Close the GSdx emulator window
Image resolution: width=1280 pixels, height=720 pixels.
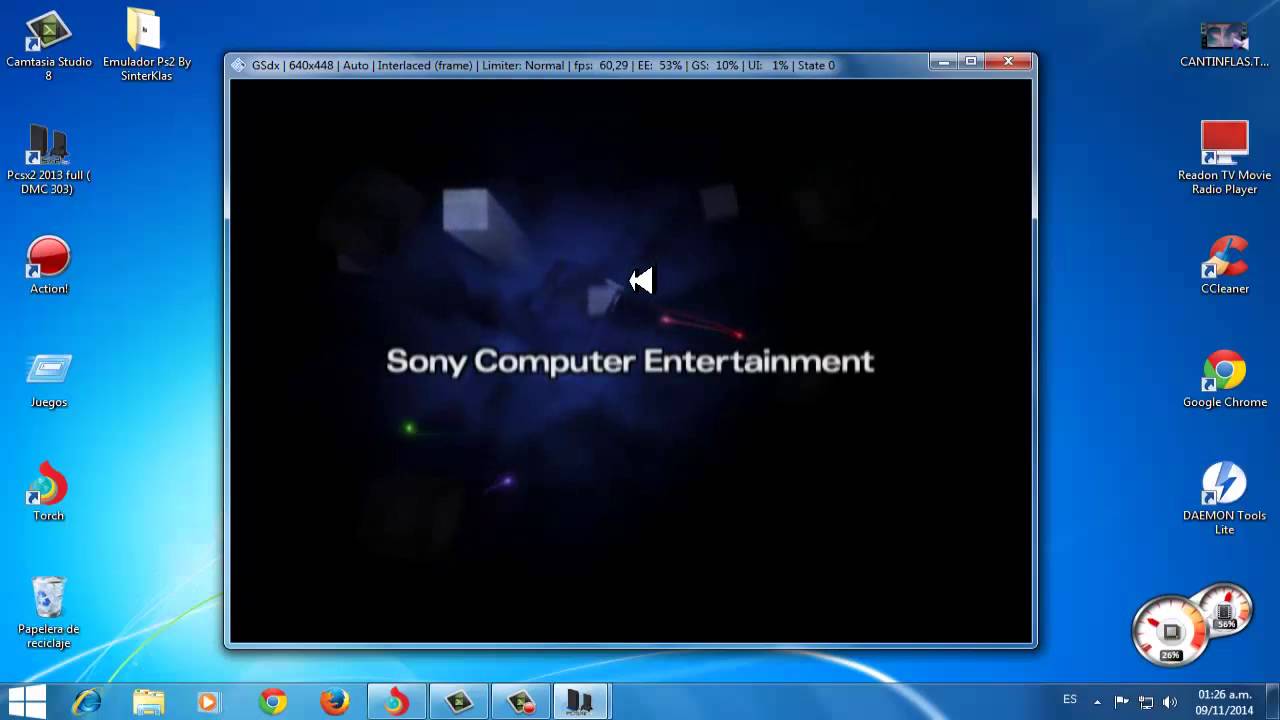click(1008, 62)
